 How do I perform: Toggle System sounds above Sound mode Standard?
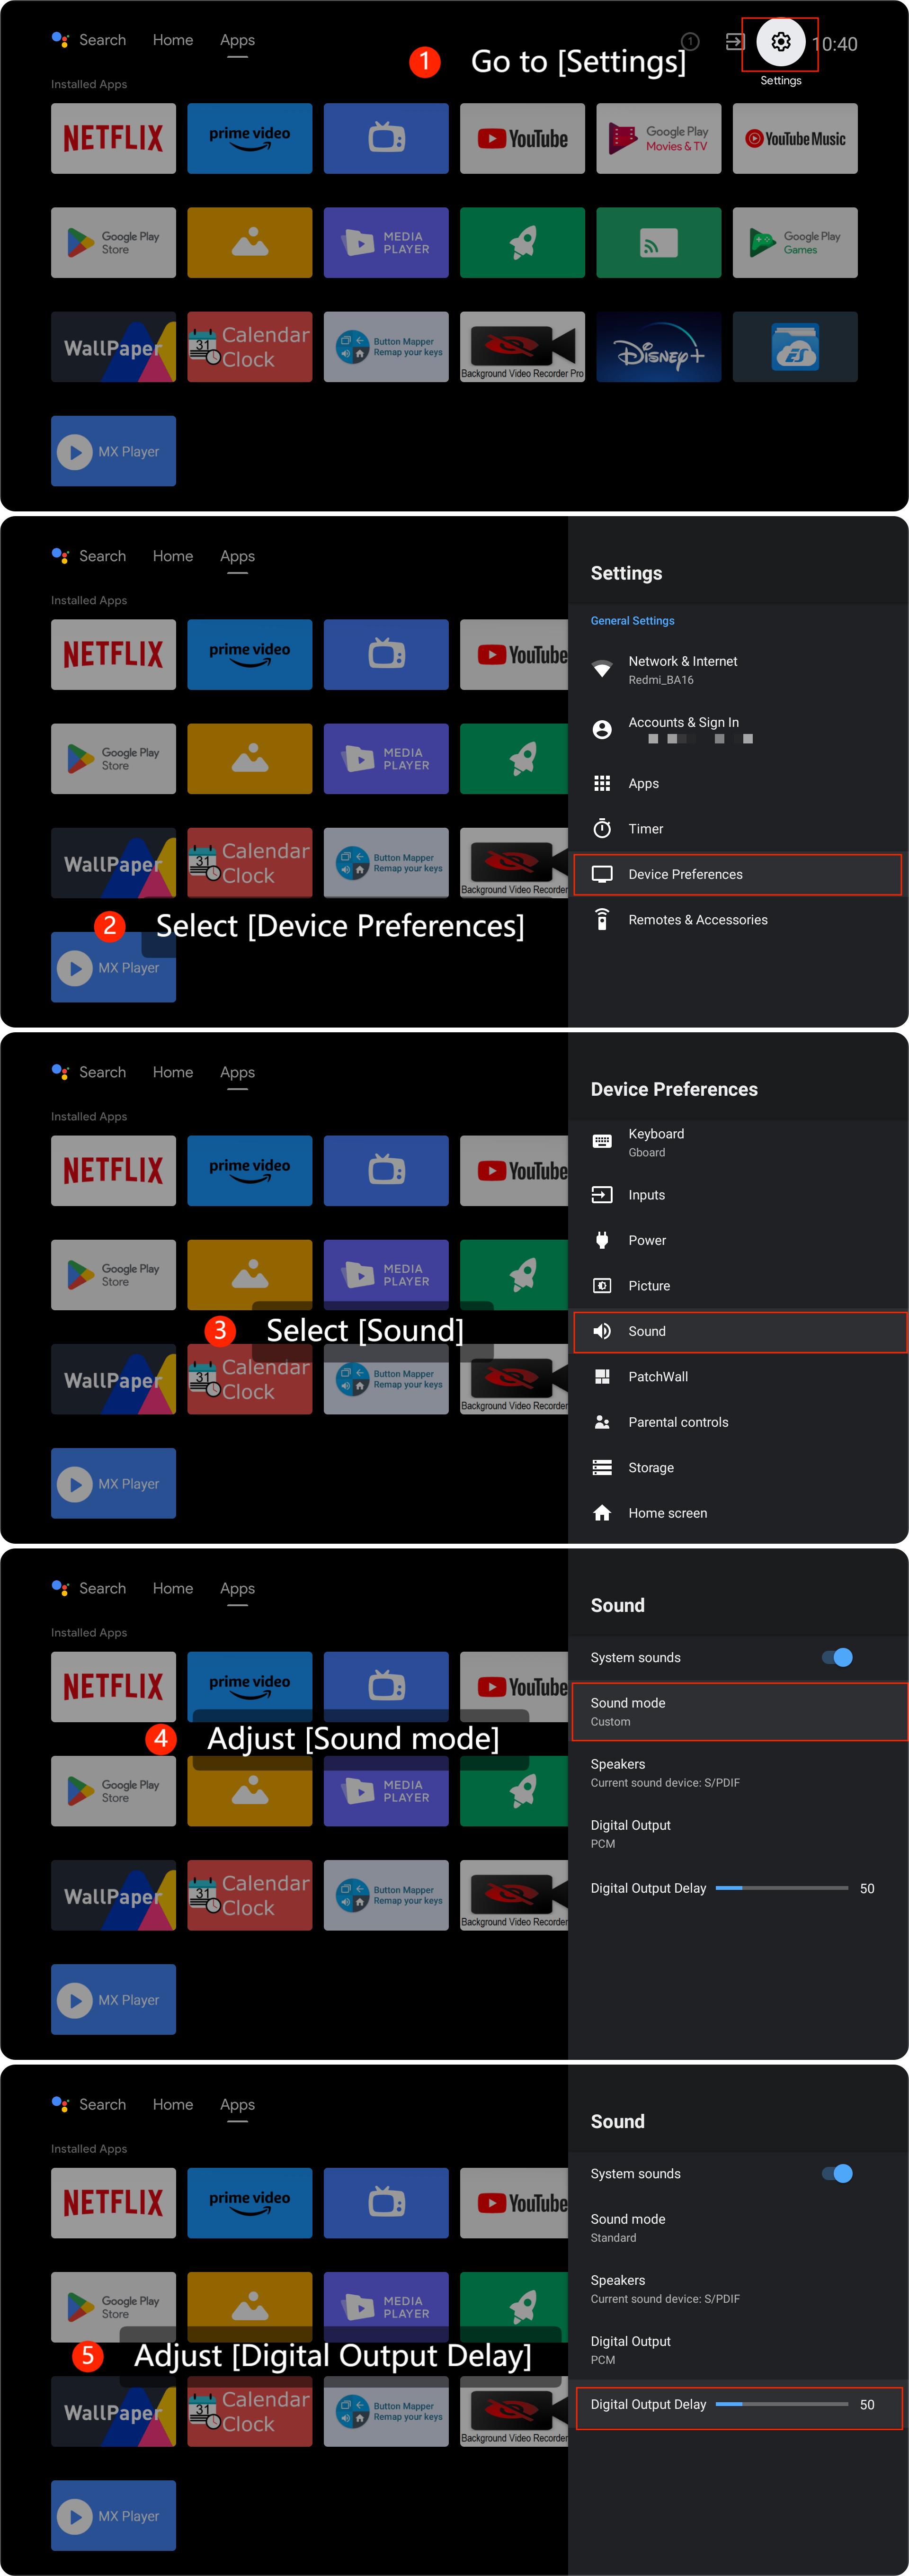[x=837, y=2173]
